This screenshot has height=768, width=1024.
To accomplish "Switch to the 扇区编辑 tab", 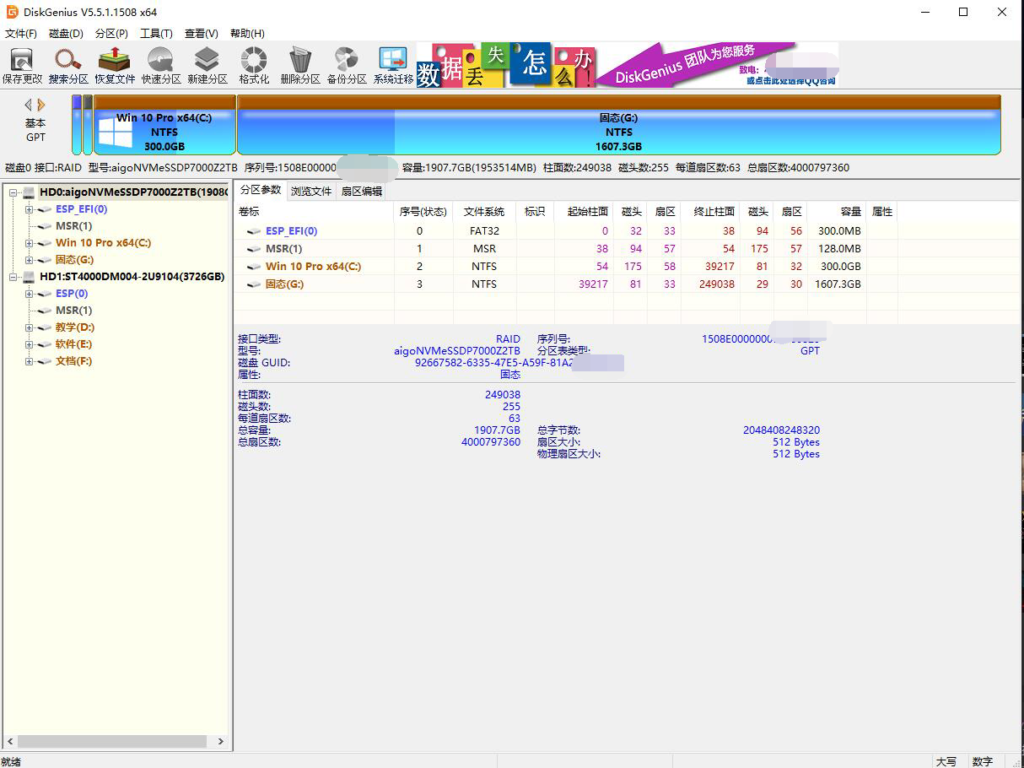I will click(361, 191).
